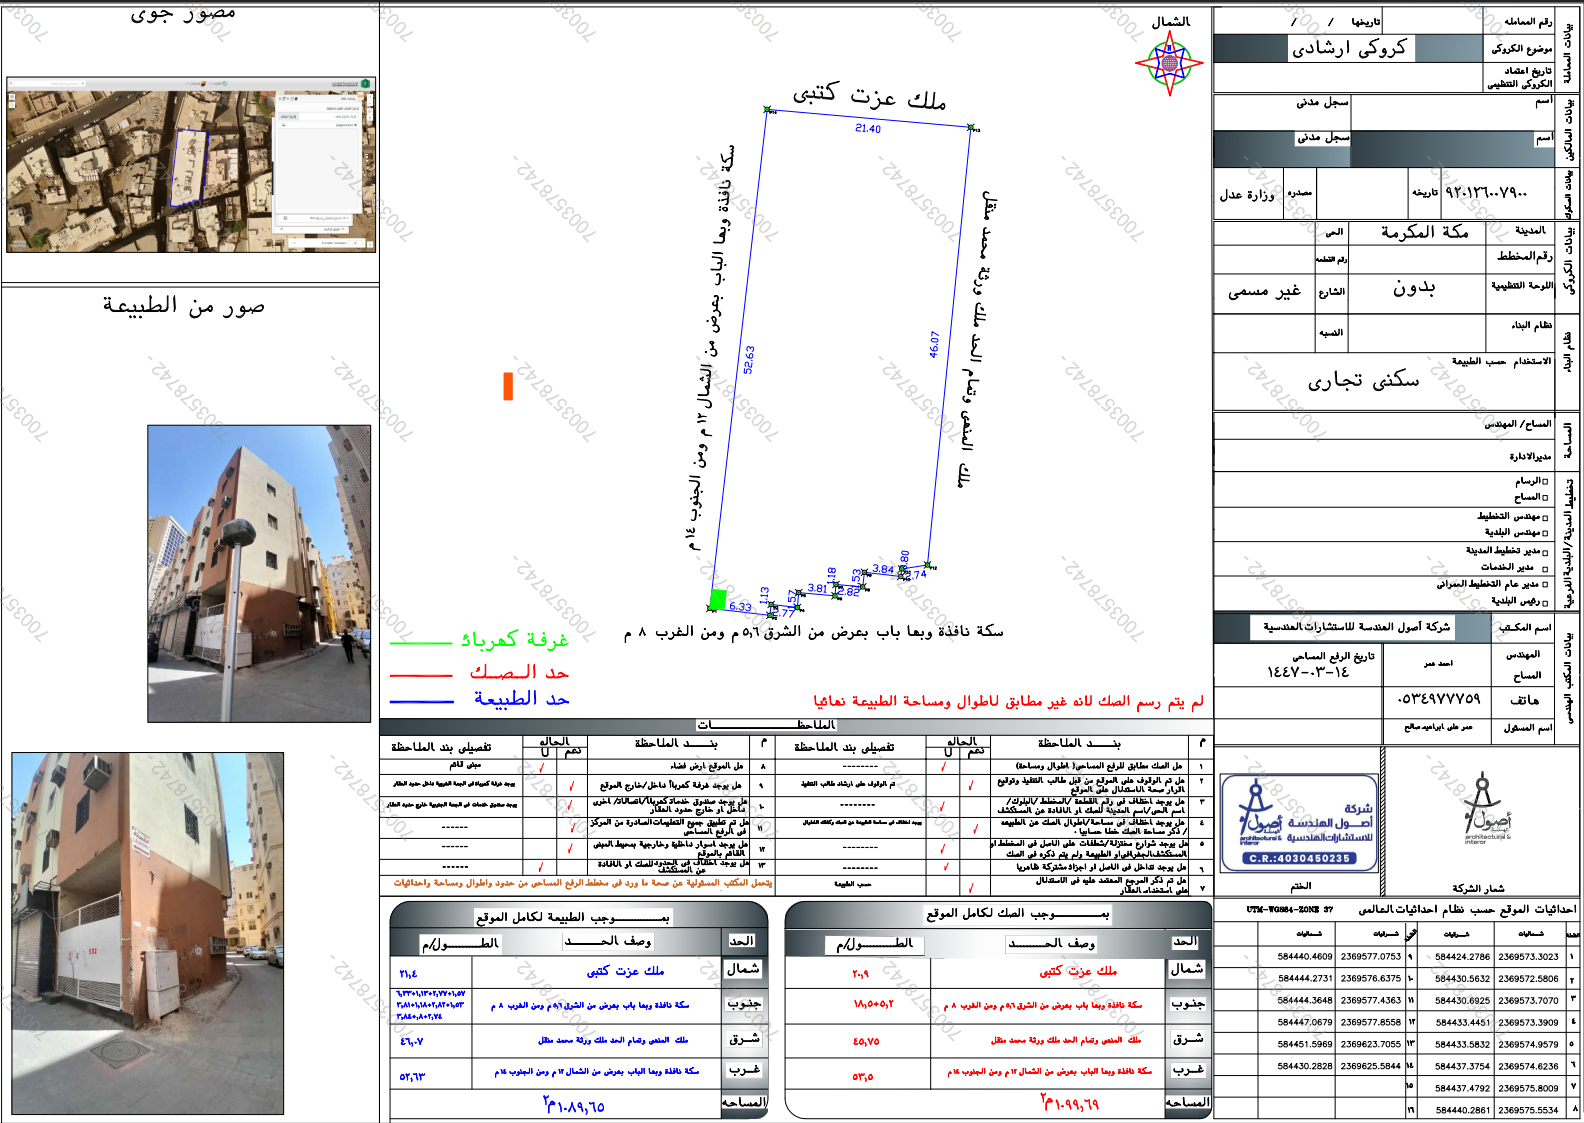
Task: Click the land use value سكني تجاري
Action: point(1364,380)
